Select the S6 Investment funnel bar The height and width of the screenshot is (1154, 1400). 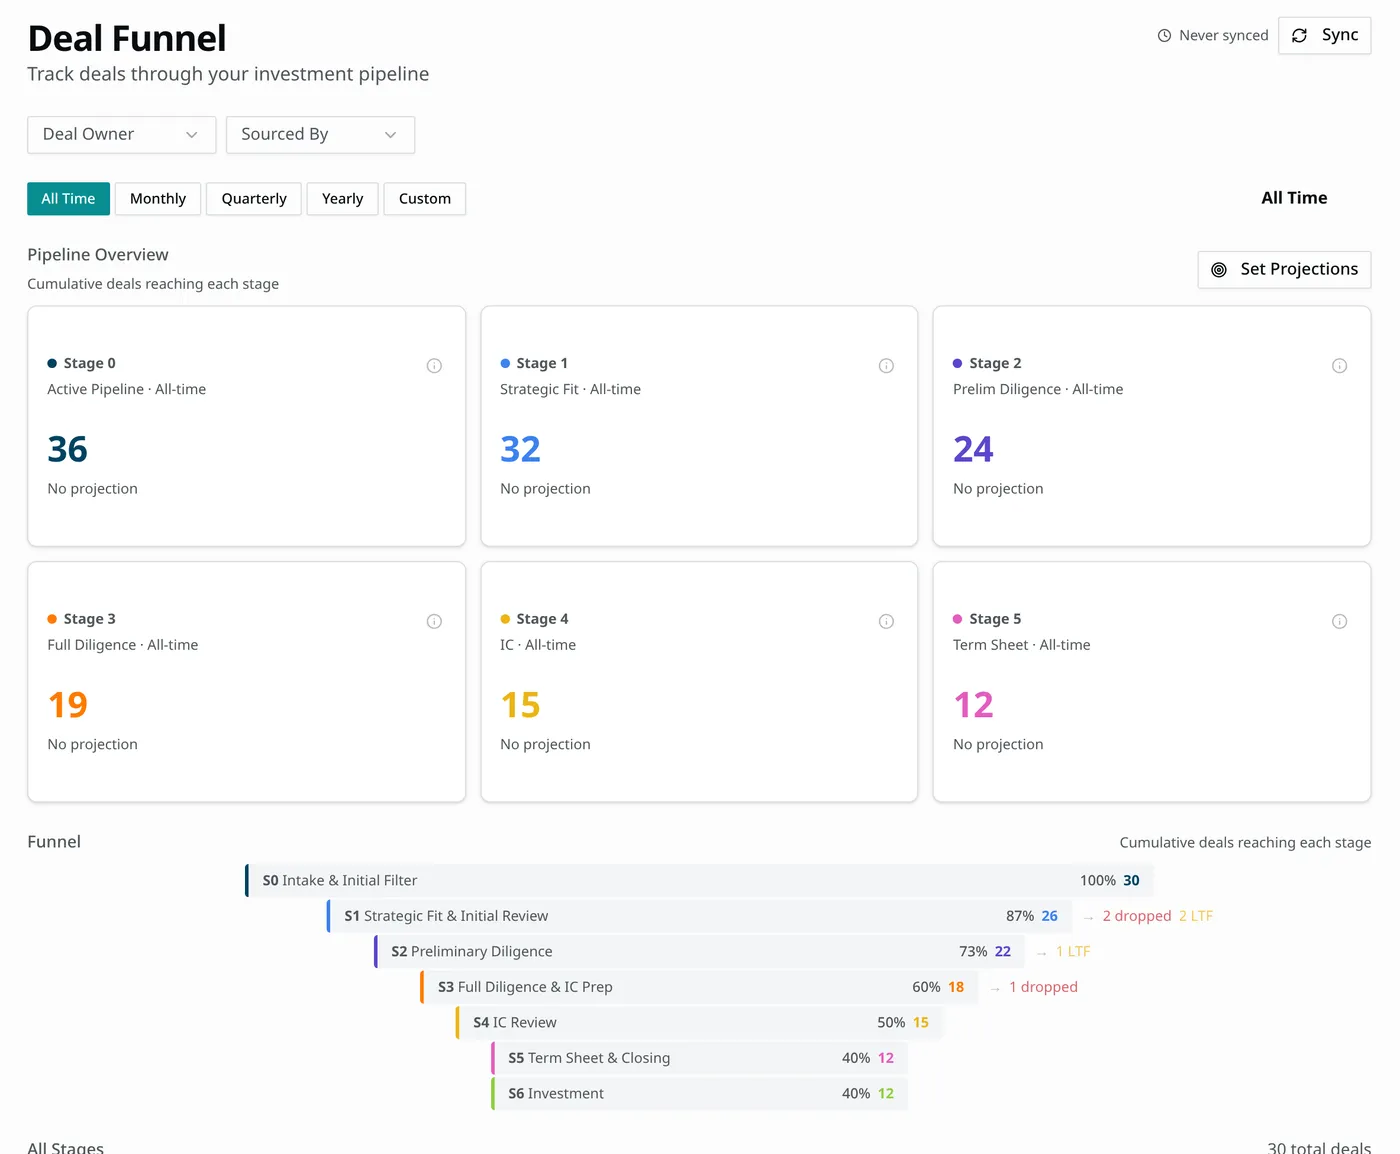click(699, 1094)
